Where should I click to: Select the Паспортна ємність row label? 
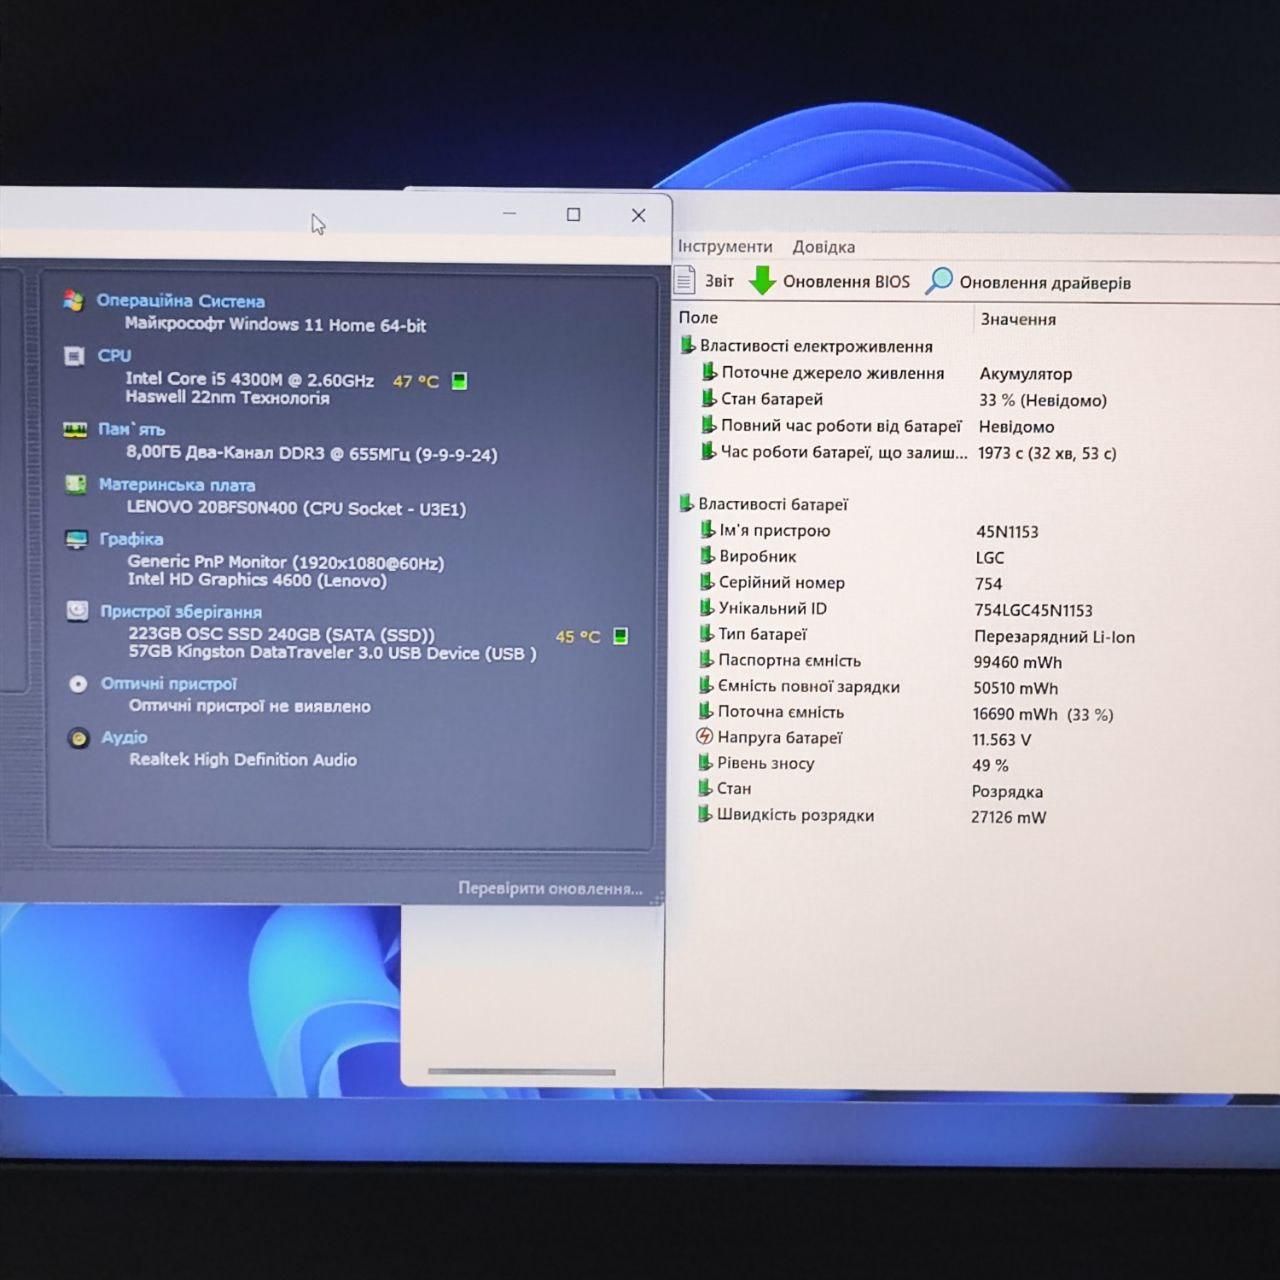[x=789, y=660]
